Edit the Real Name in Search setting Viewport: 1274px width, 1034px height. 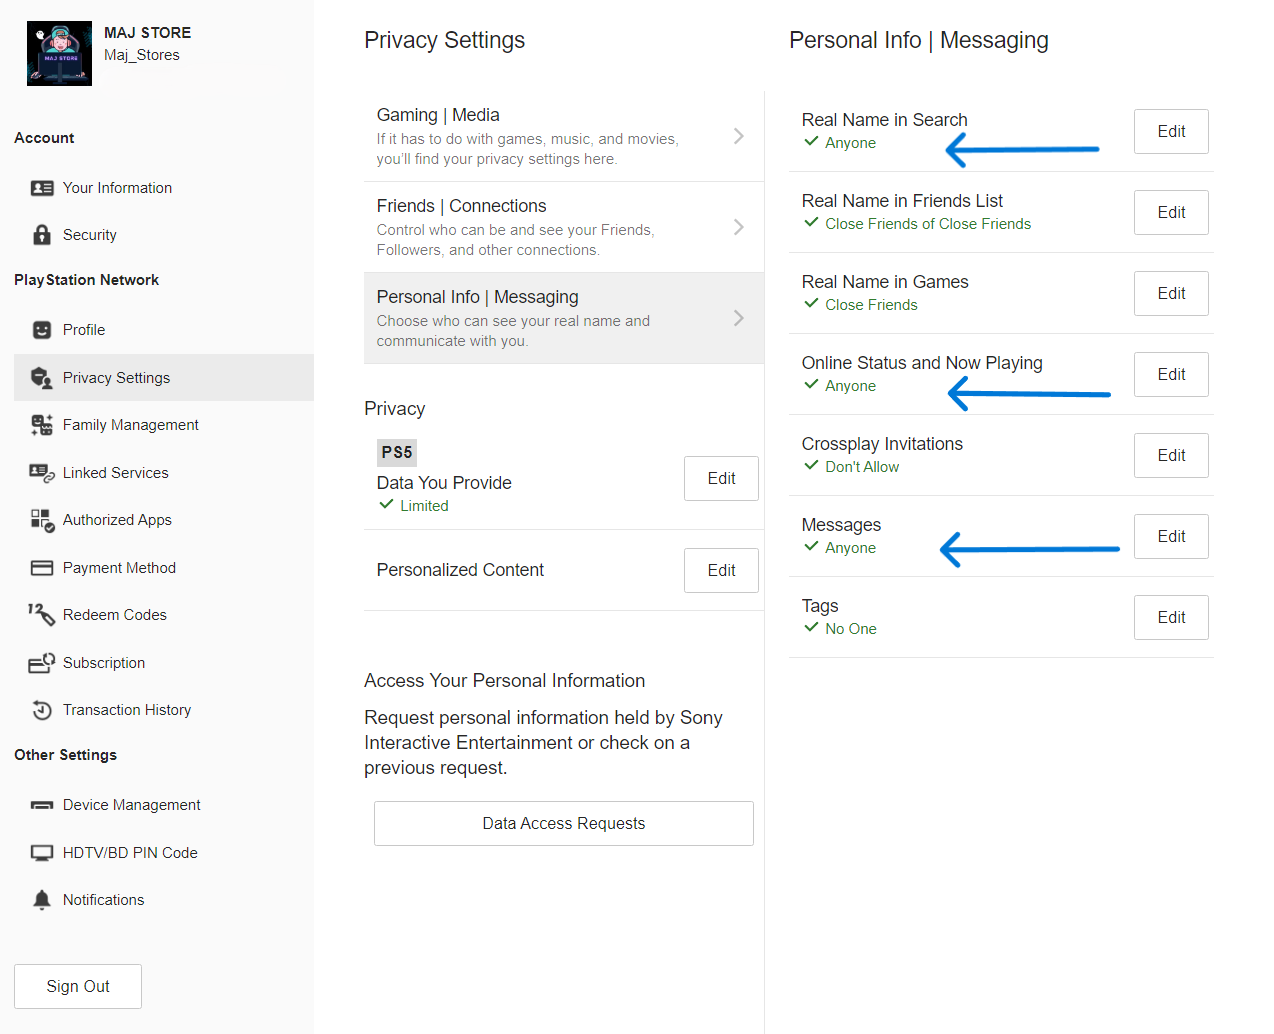[x=1171, y=132]
